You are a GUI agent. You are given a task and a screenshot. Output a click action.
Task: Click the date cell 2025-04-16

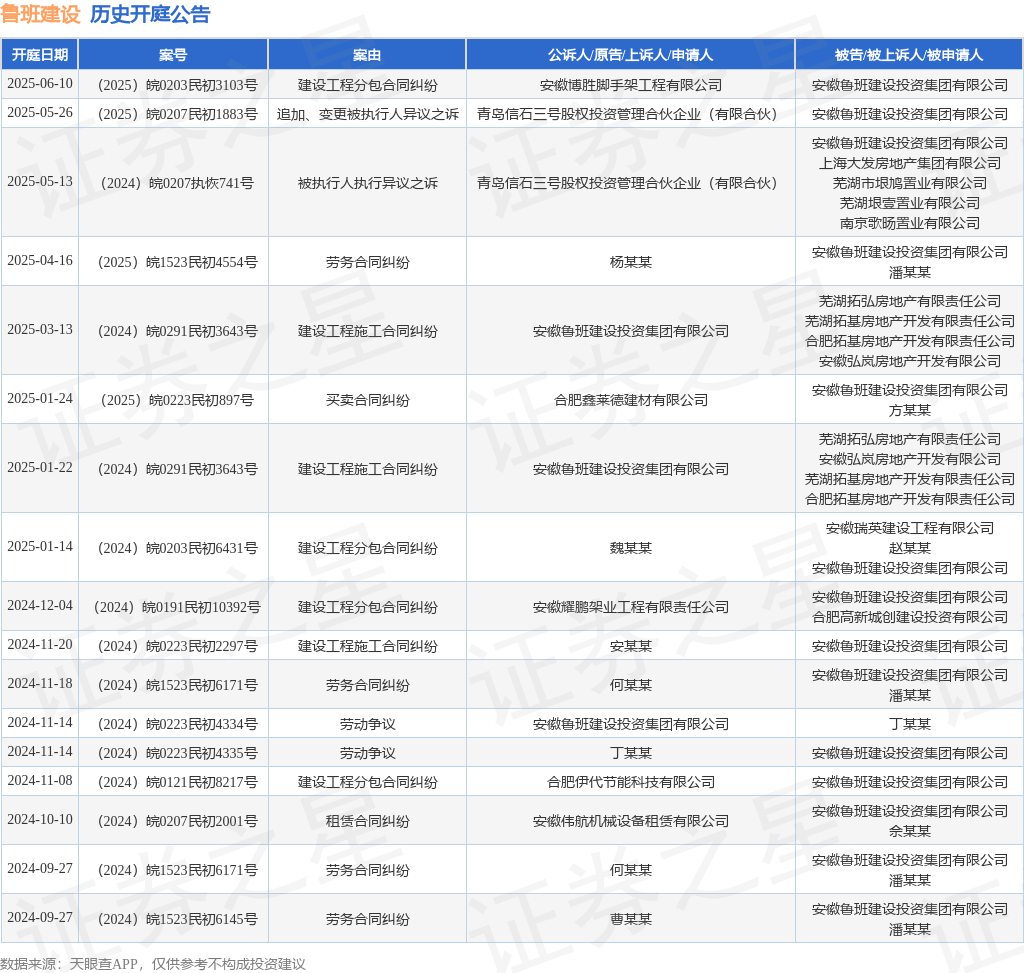pos(40,261)
